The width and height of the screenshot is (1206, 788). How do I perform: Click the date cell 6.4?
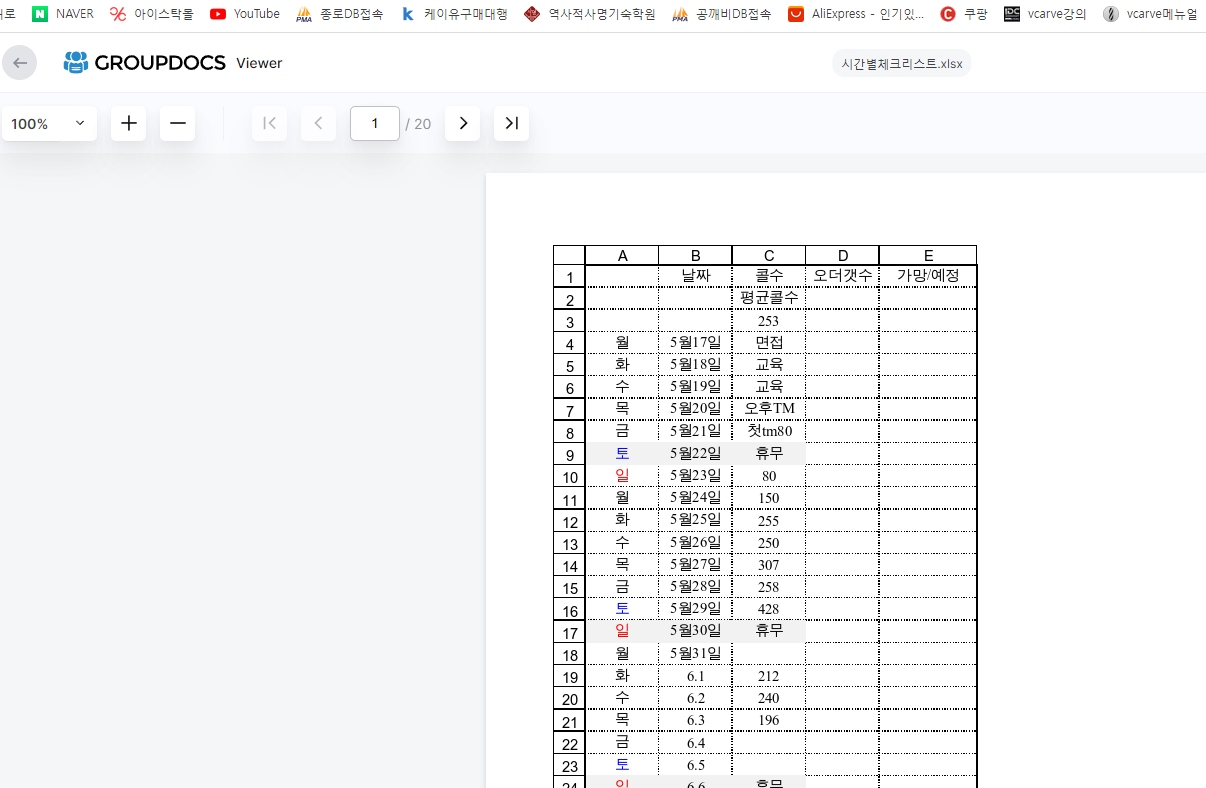click(695, 743)
